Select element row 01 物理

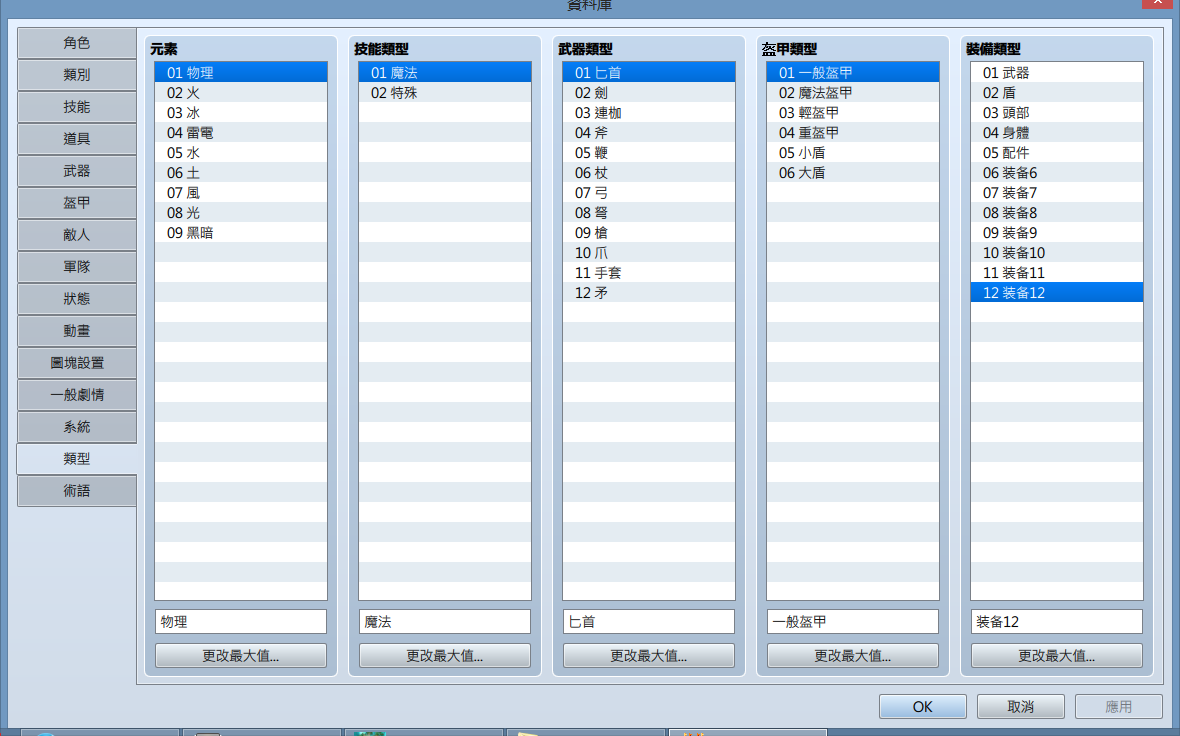241,72
